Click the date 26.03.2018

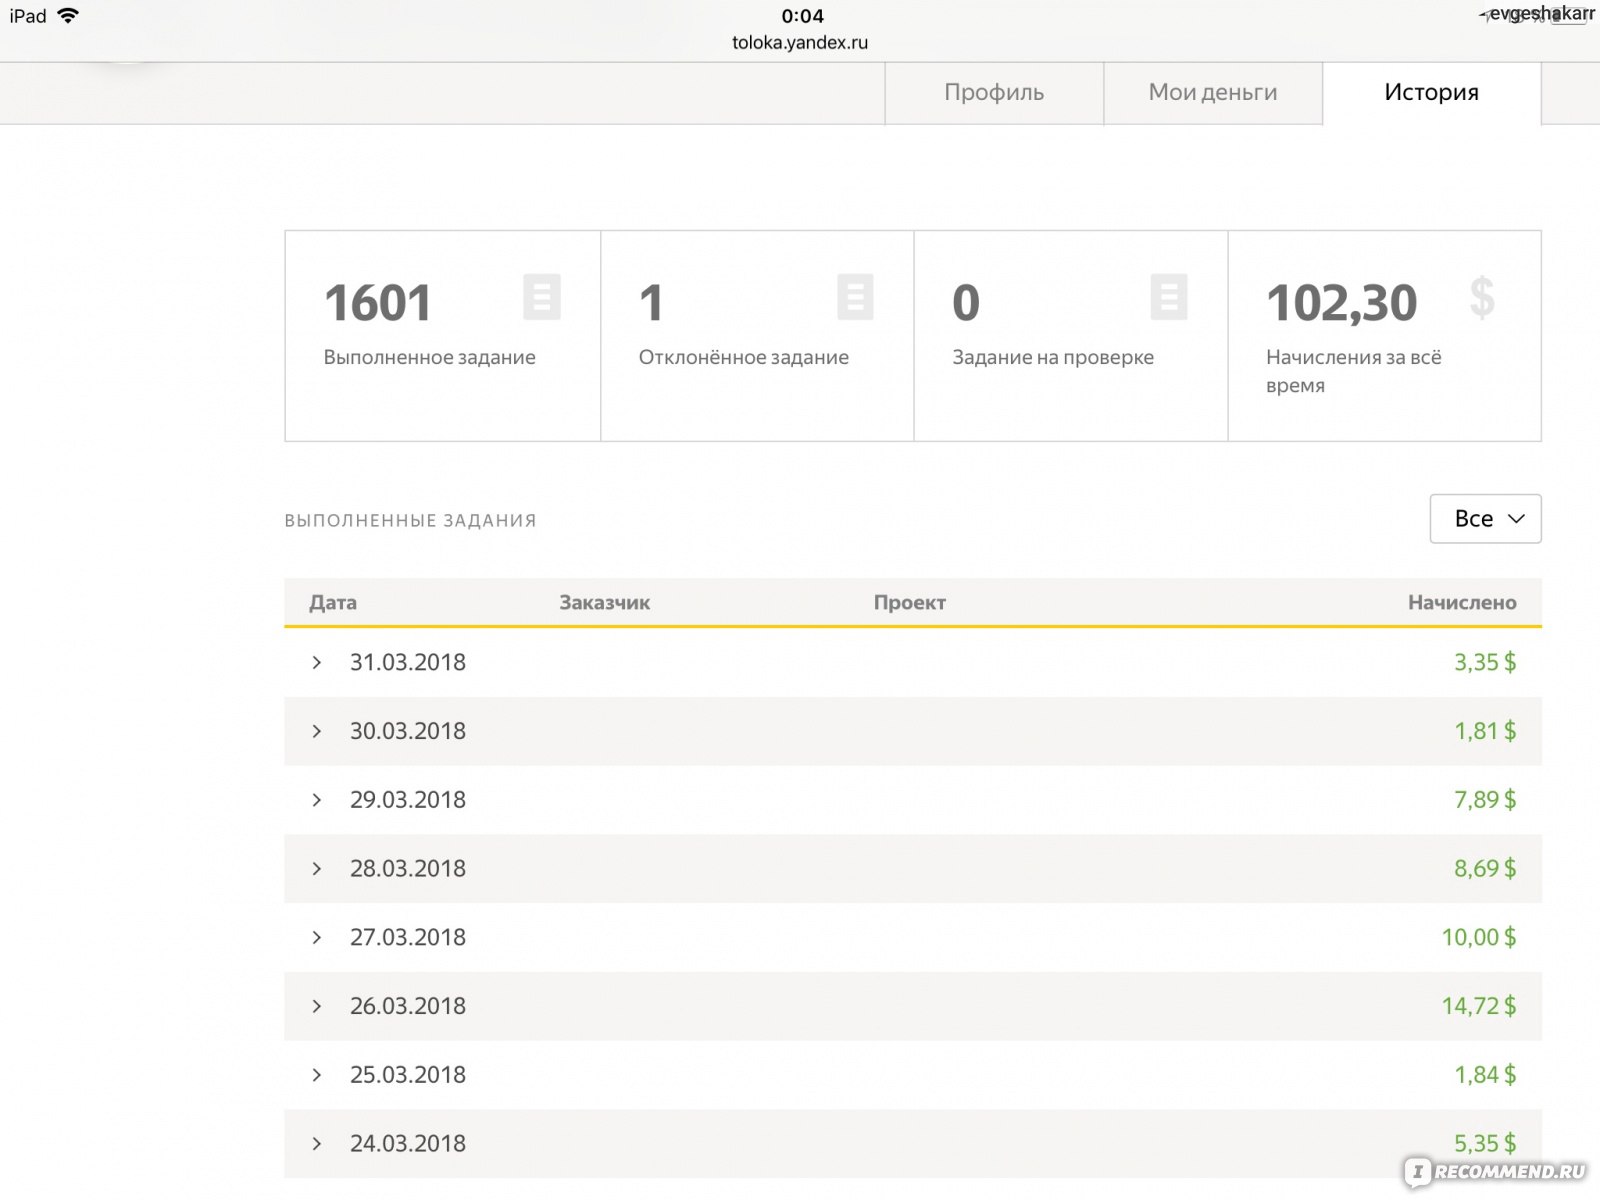point(408,1006)
